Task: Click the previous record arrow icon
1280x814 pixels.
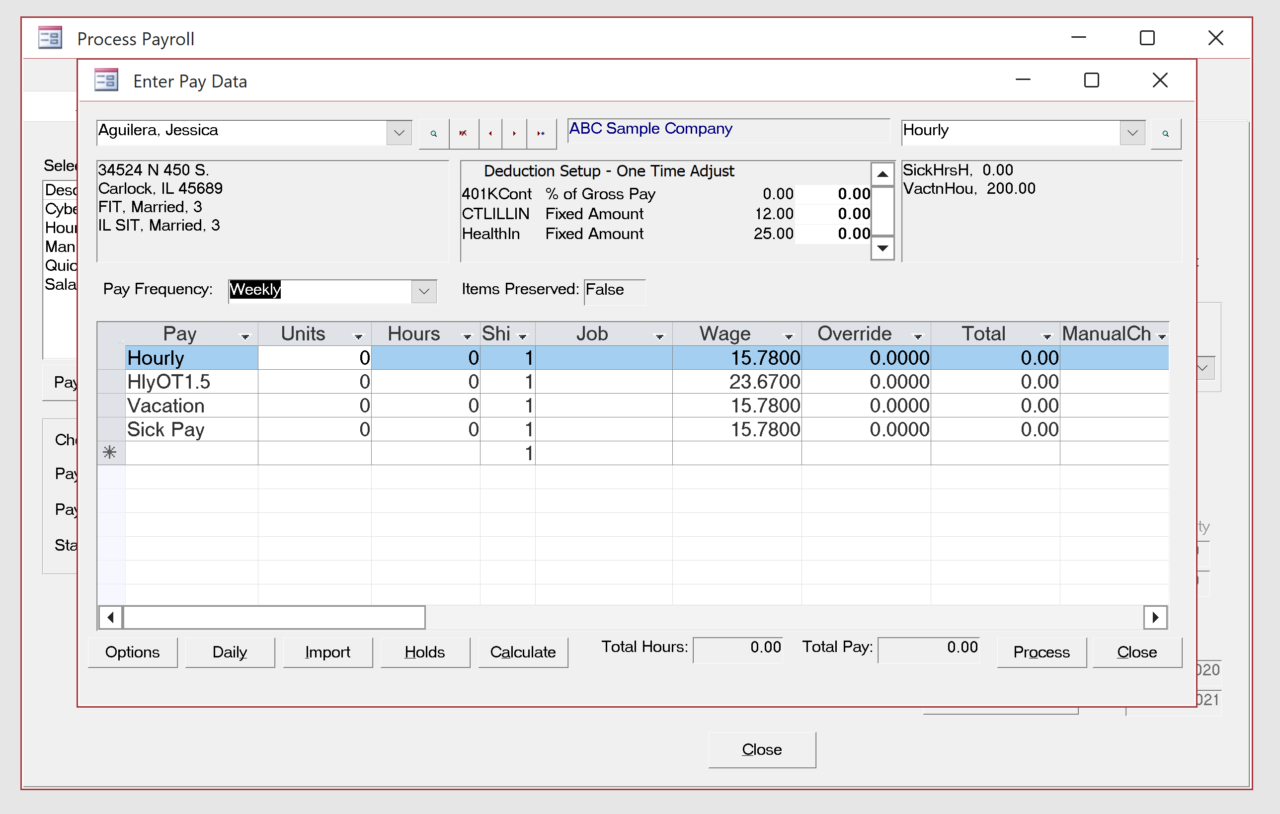Action: point(489,133)
